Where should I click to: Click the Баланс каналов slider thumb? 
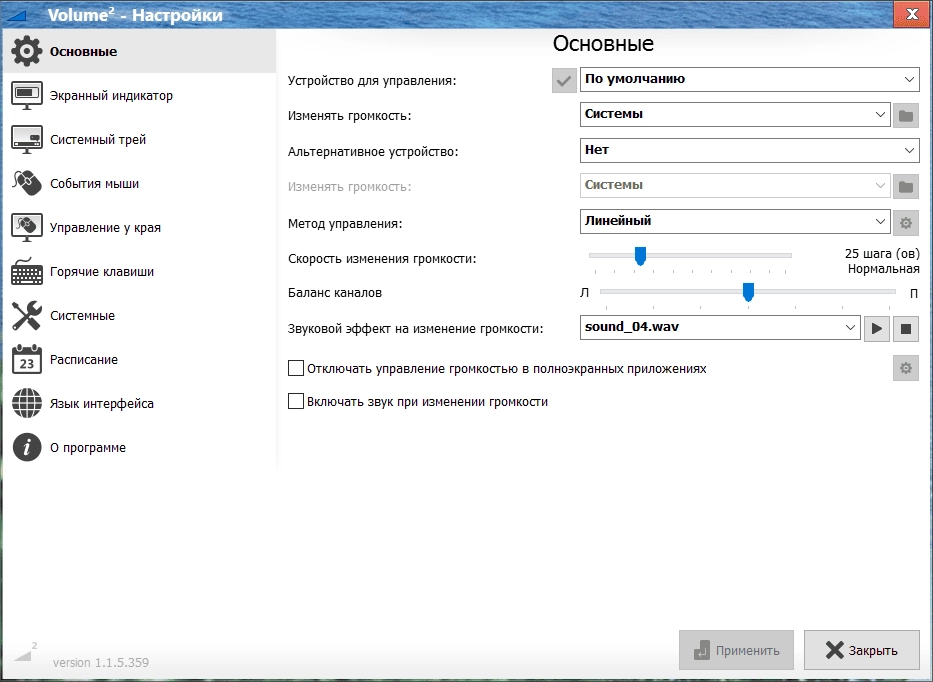point(749,292)
